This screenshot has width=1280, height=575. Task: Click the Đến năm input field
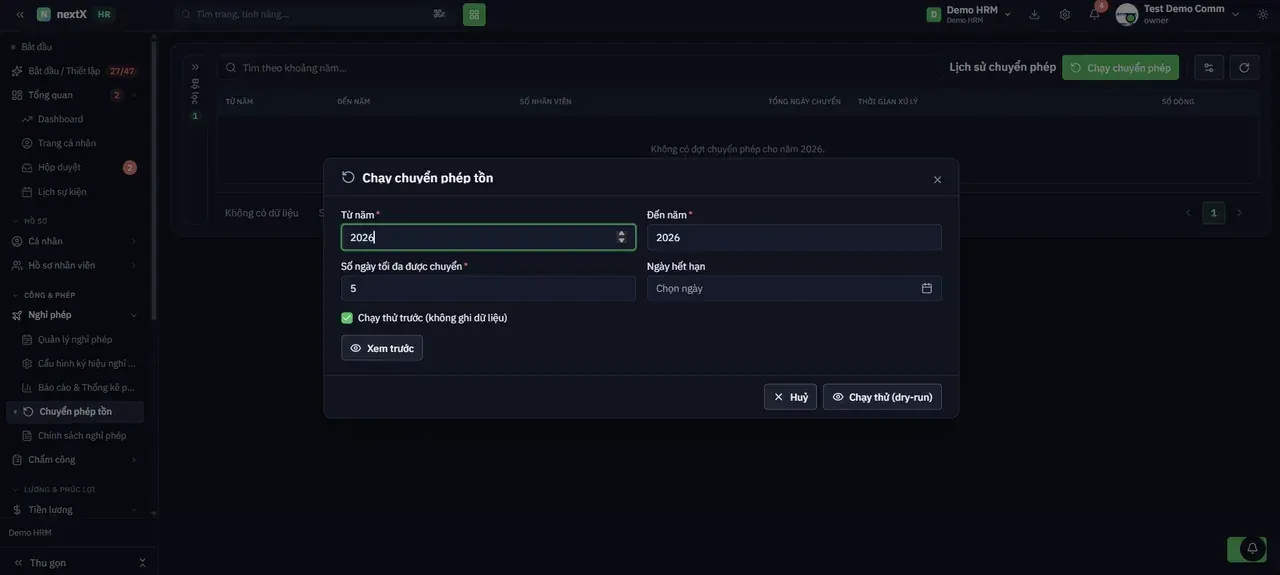tap(794, 237)
